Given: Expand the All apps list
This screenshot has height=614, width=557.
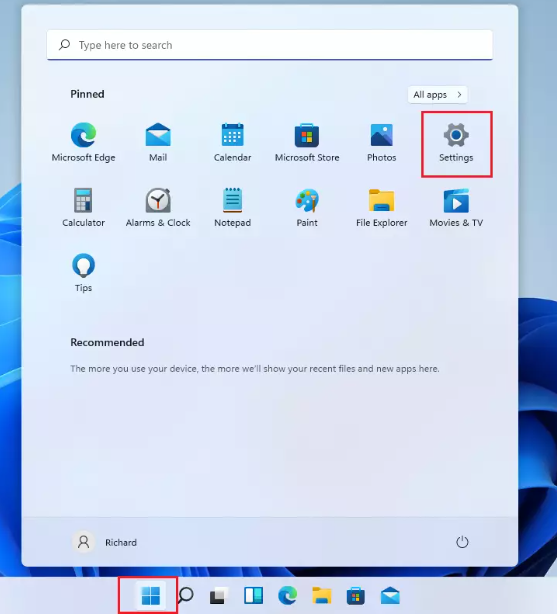Looking at the screenshot, I should [438, 95].
